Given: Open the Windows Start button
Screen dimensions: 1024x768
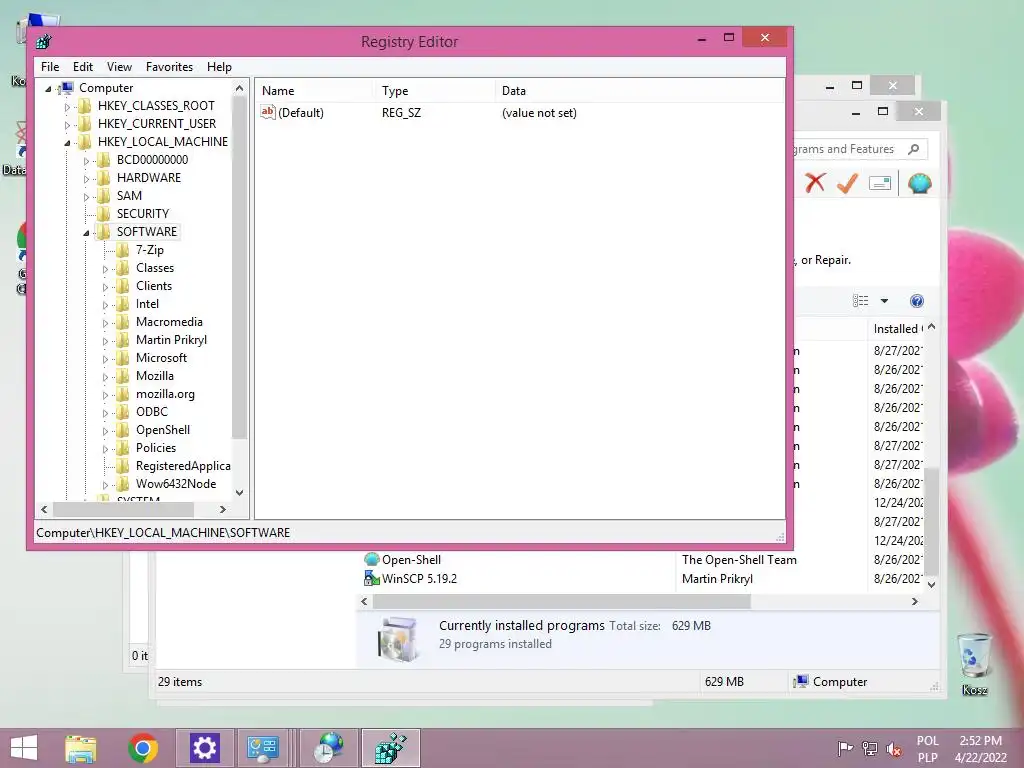Looking at the screenshot, I should (24, 748).
